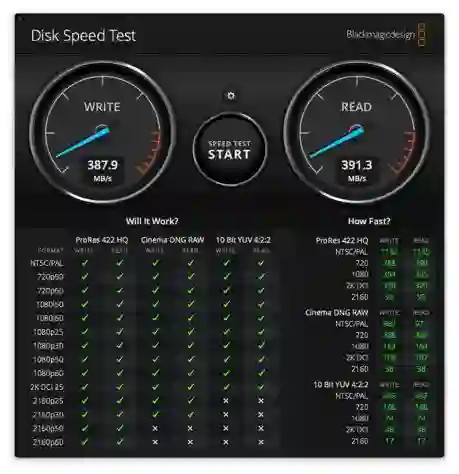
Task: Click the Speed Test Start button
Action: 230,150
